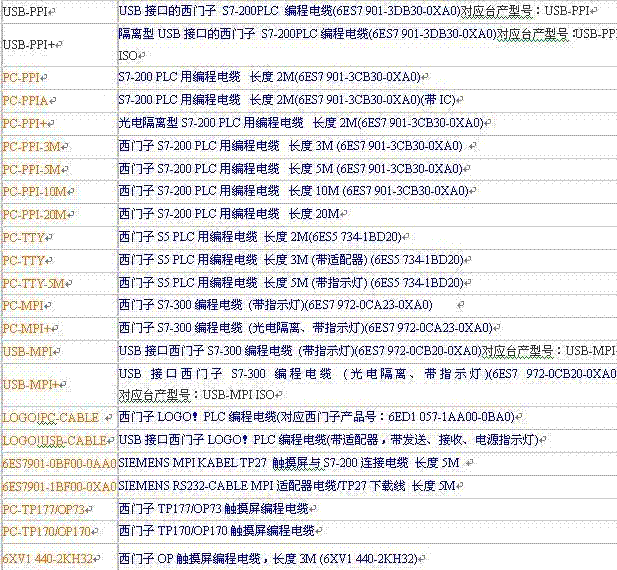The image size is (617, 570).
Task: Open the PC-PPI-5M cable link
Action: [x=33, y=169]
